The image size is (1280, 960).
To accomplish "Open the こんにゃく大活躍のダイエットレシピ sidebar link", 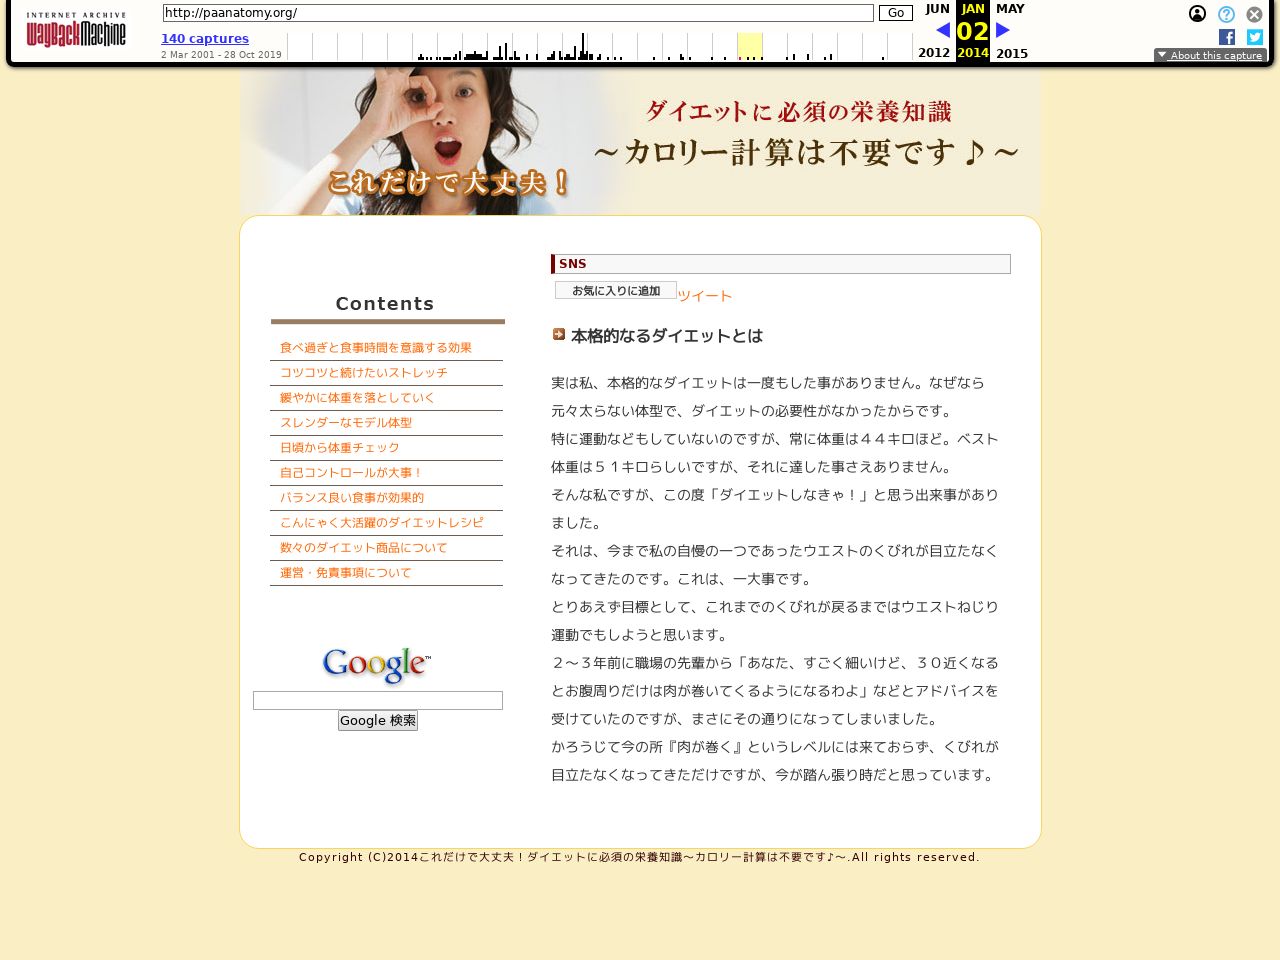I will (382, 522).
